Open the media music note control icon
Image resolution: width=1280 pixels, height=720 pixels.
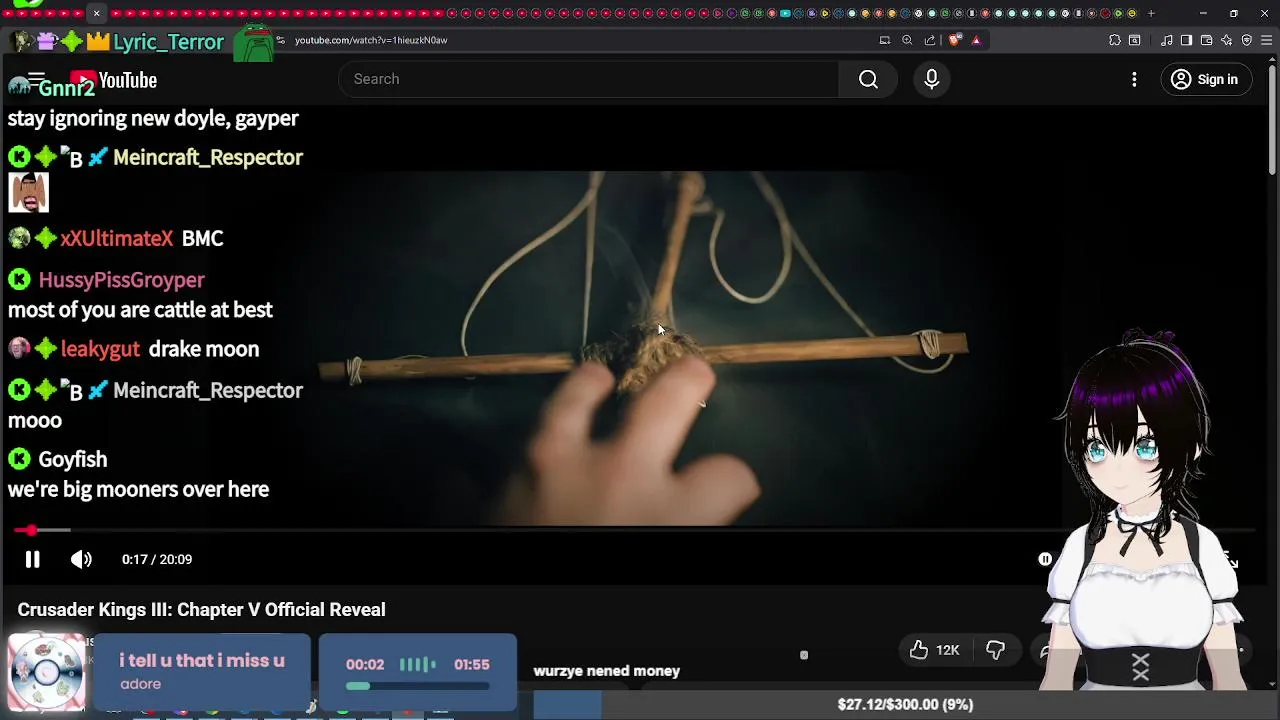click(1167, 40)
